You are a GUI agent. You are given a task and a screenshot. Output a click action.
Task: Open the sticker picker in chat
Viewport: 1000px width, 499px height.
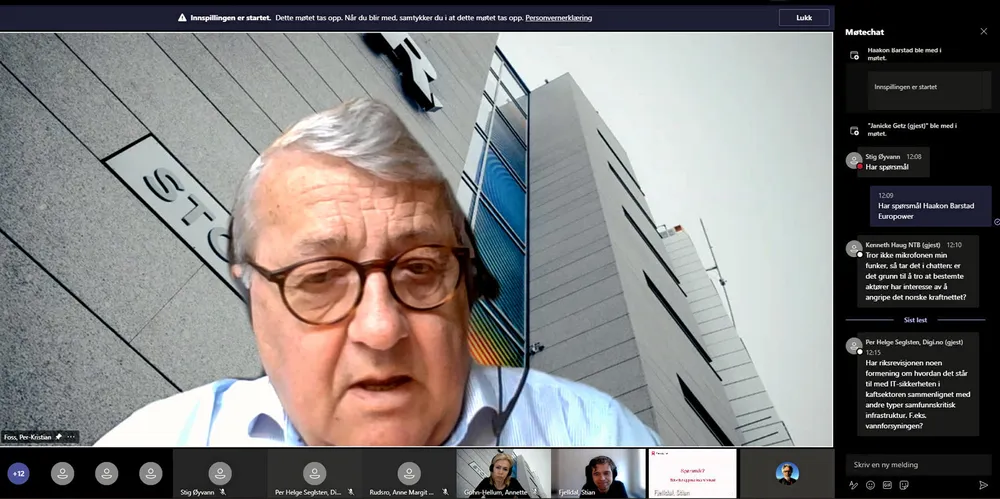tap(904, 485)
